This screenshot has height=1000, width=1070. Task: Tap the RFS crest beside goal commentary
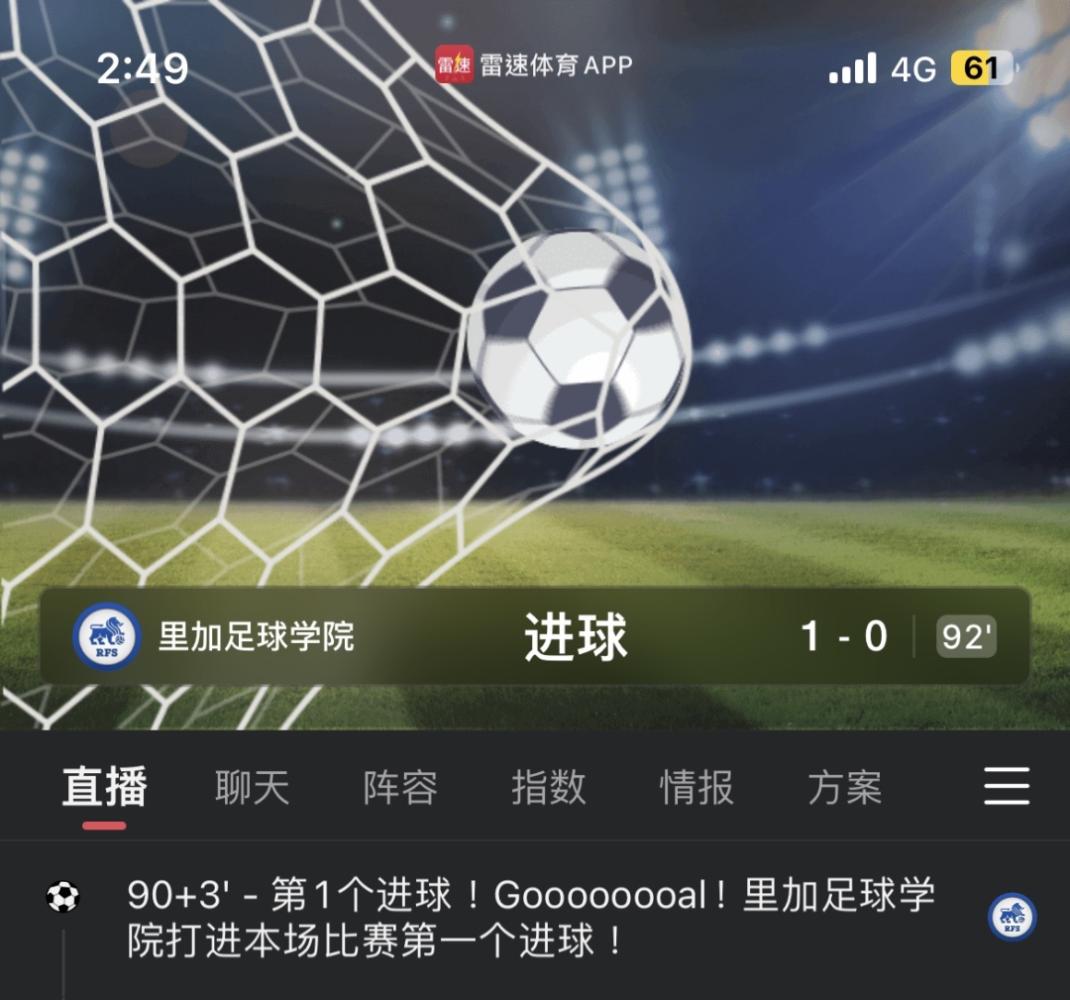(x=1012, y=917)
